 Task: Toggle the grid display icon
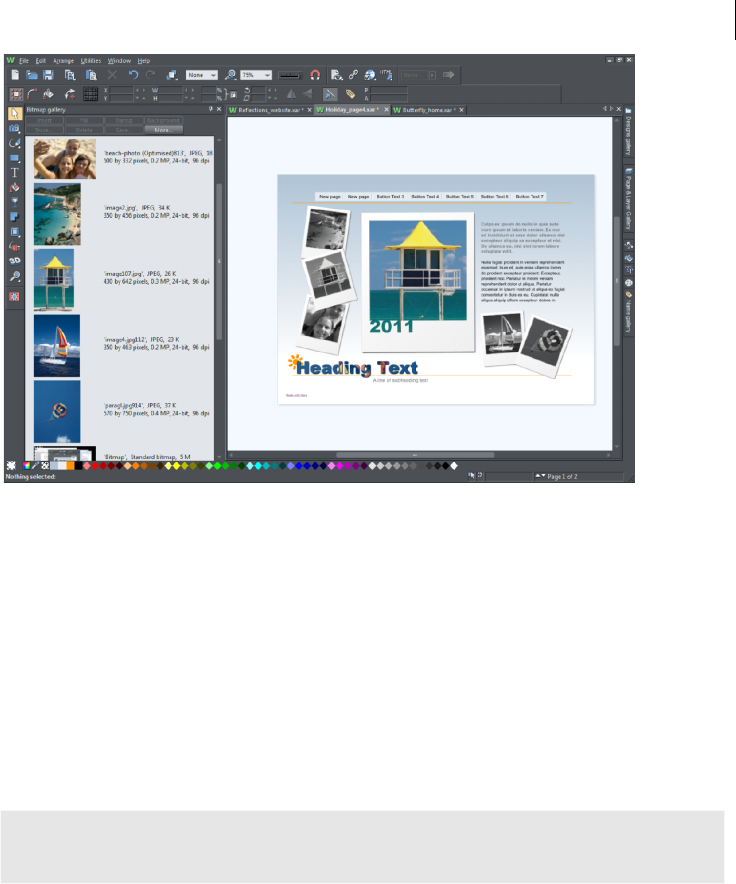pos(91,94)
